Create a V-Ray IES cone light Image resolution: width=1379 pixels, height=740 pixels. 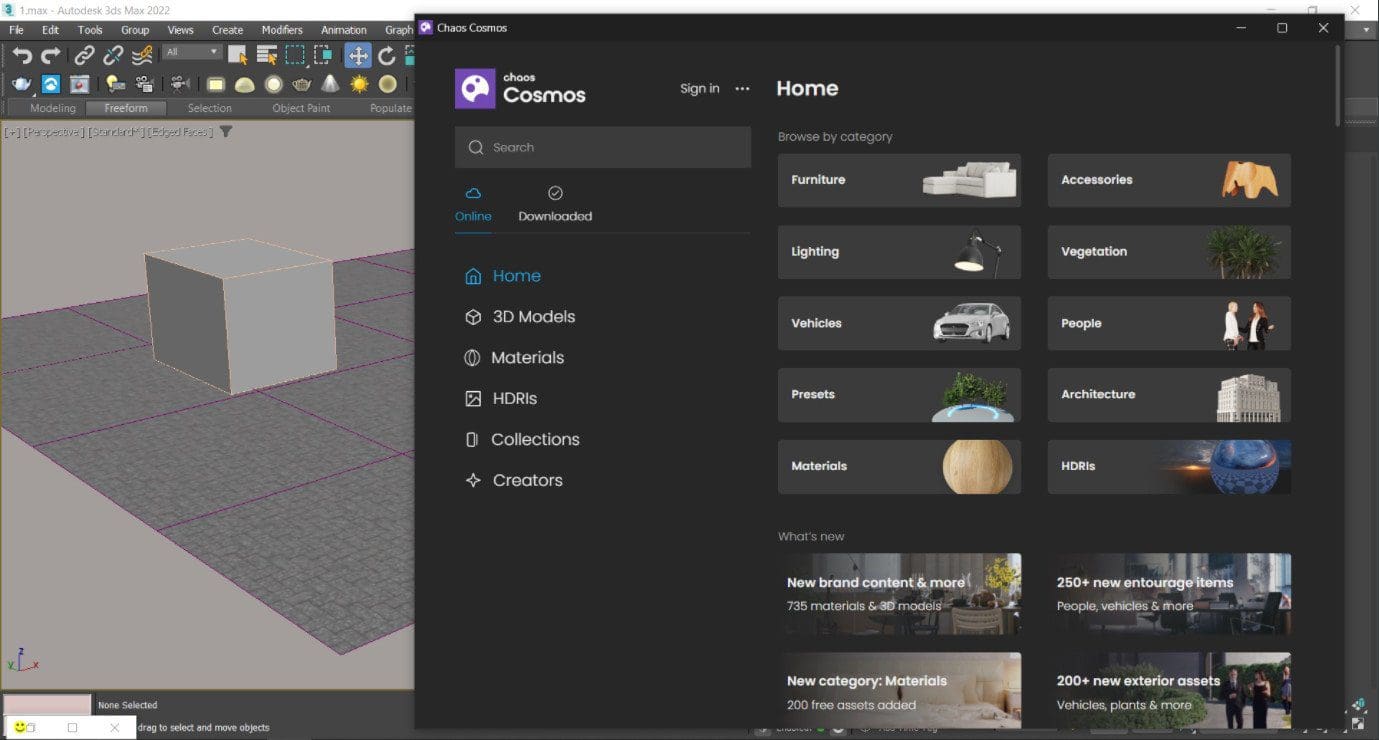coord(330,84)
